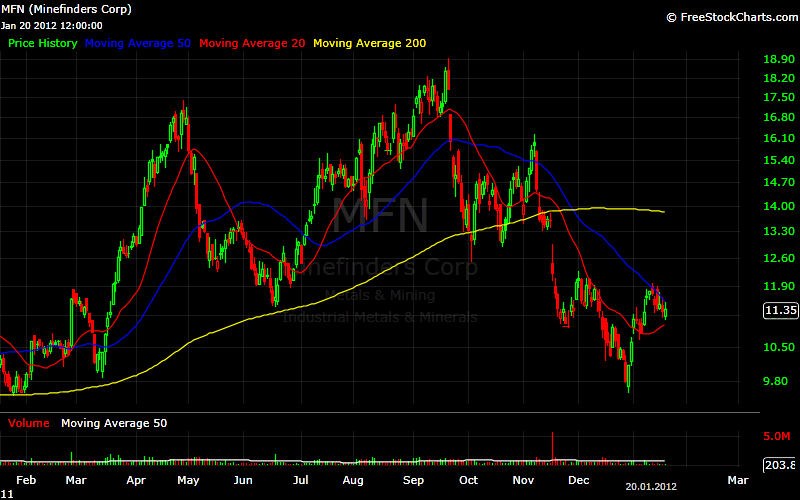Click the 13.30 price axis label
Image resolution: width=800 pixels, height=500 pixels.
(779, 231)
